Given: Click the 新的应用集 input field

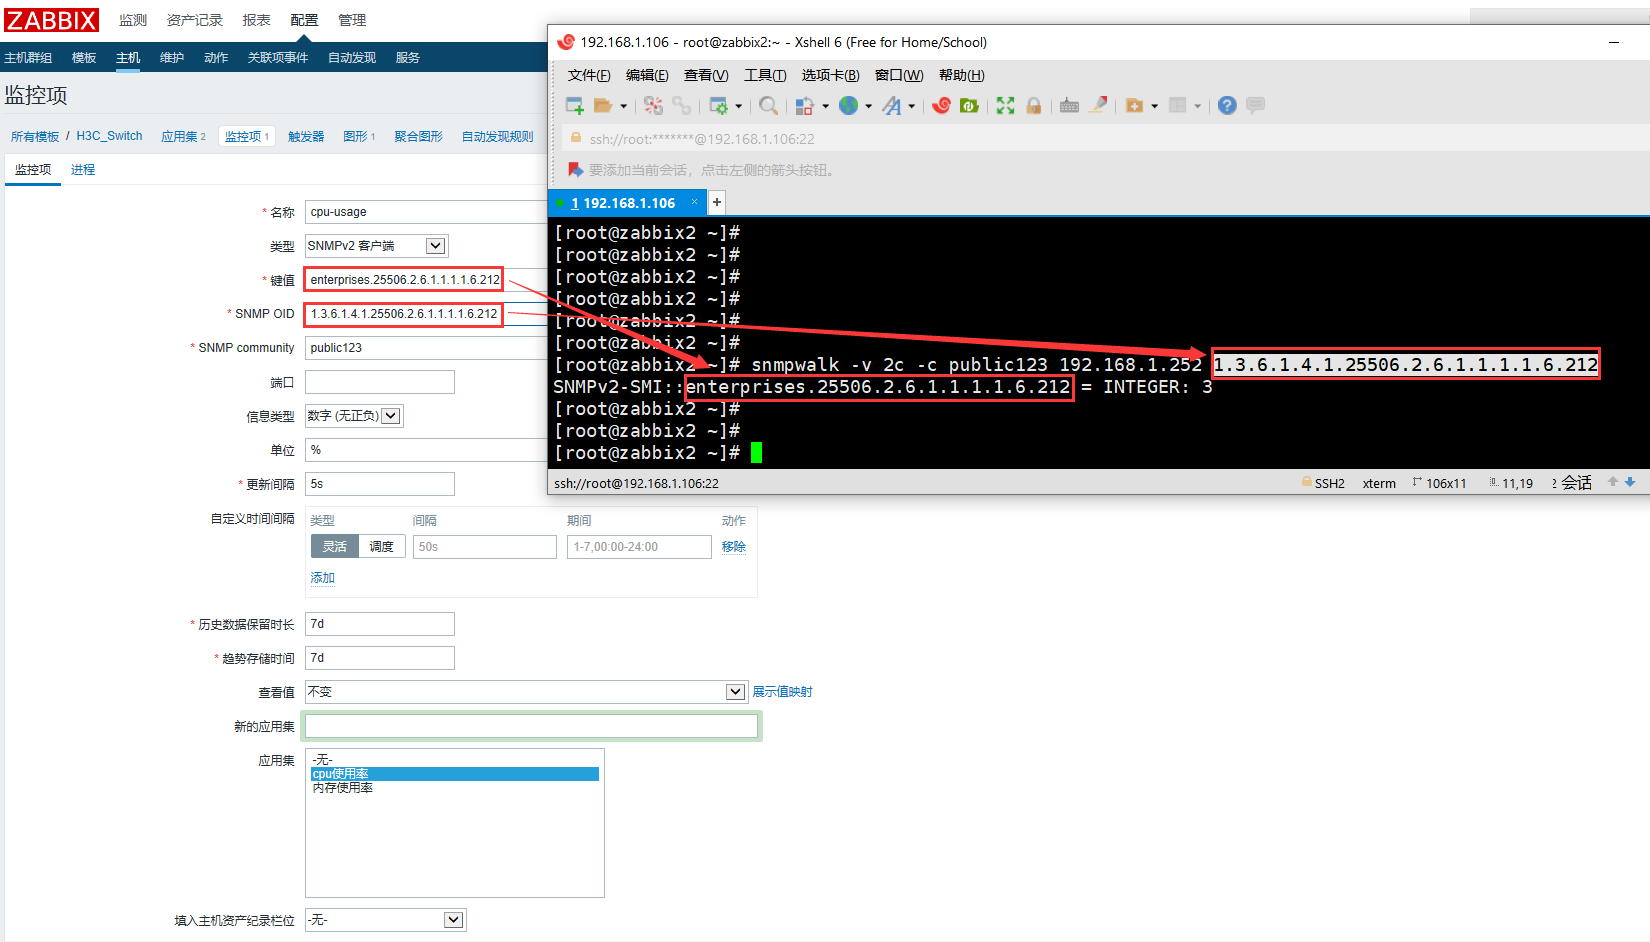Looking at the screenshot, I should [531, 726].
